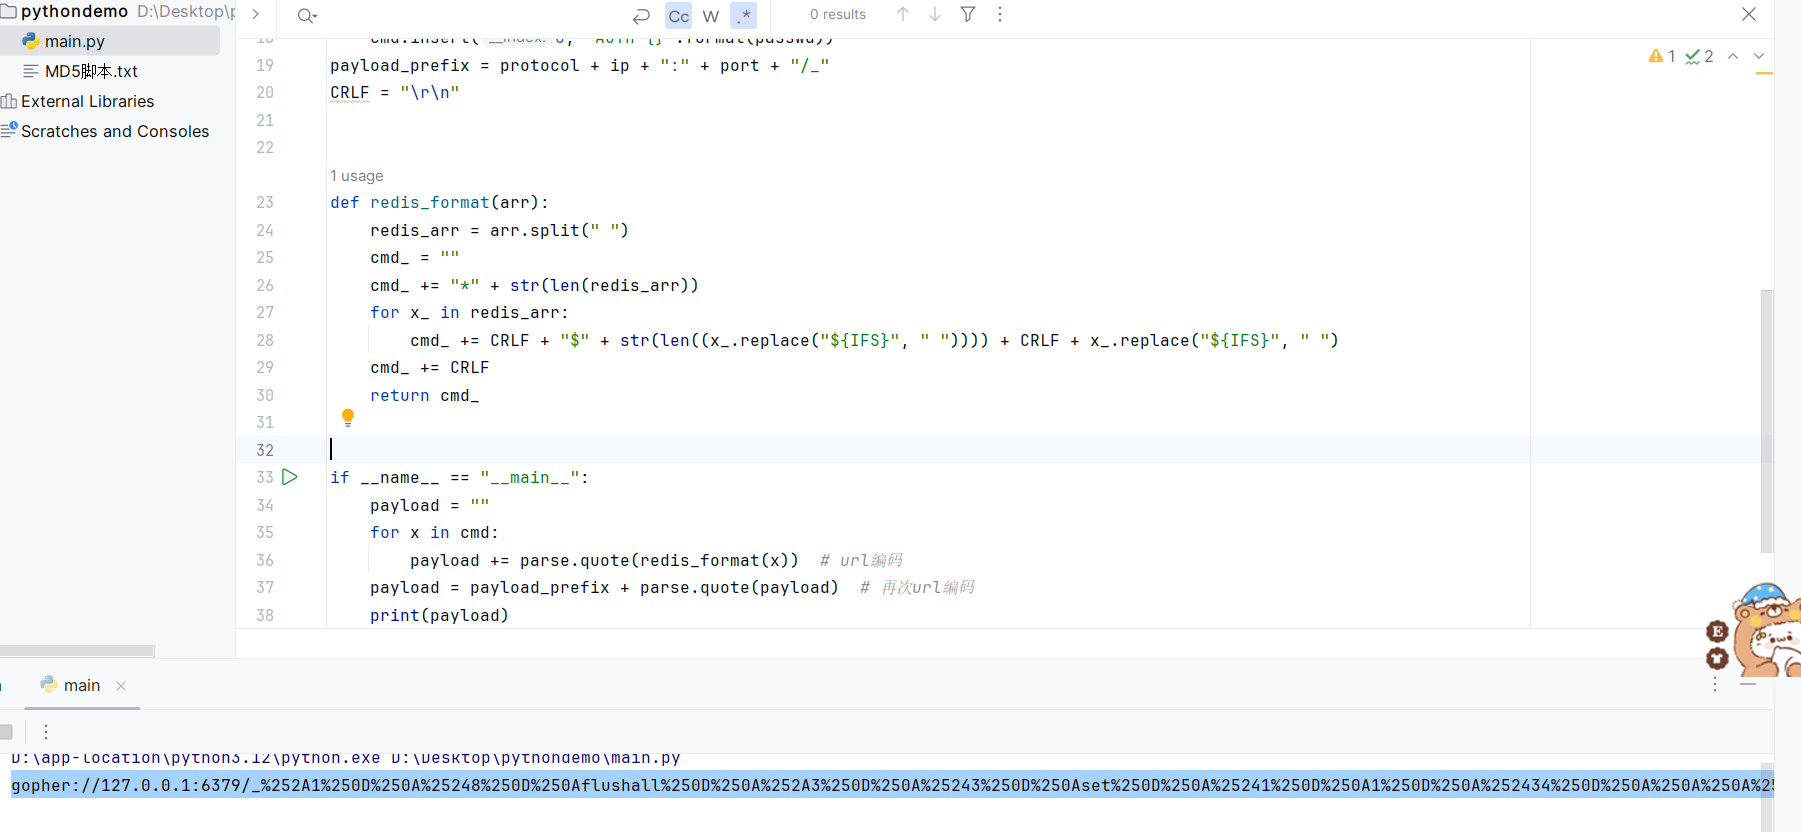This screenshot has height=832, width=1801.
Task: Jump to previous highlighted error arrow
Action: 1733,56
